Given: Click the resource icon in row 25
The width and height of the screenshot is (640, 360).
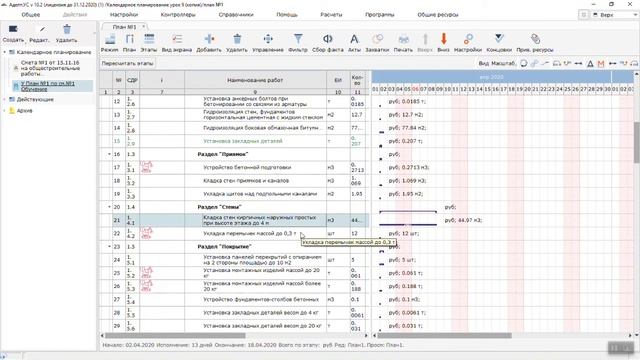Looking at the screenshot, I should pos(147,272).
